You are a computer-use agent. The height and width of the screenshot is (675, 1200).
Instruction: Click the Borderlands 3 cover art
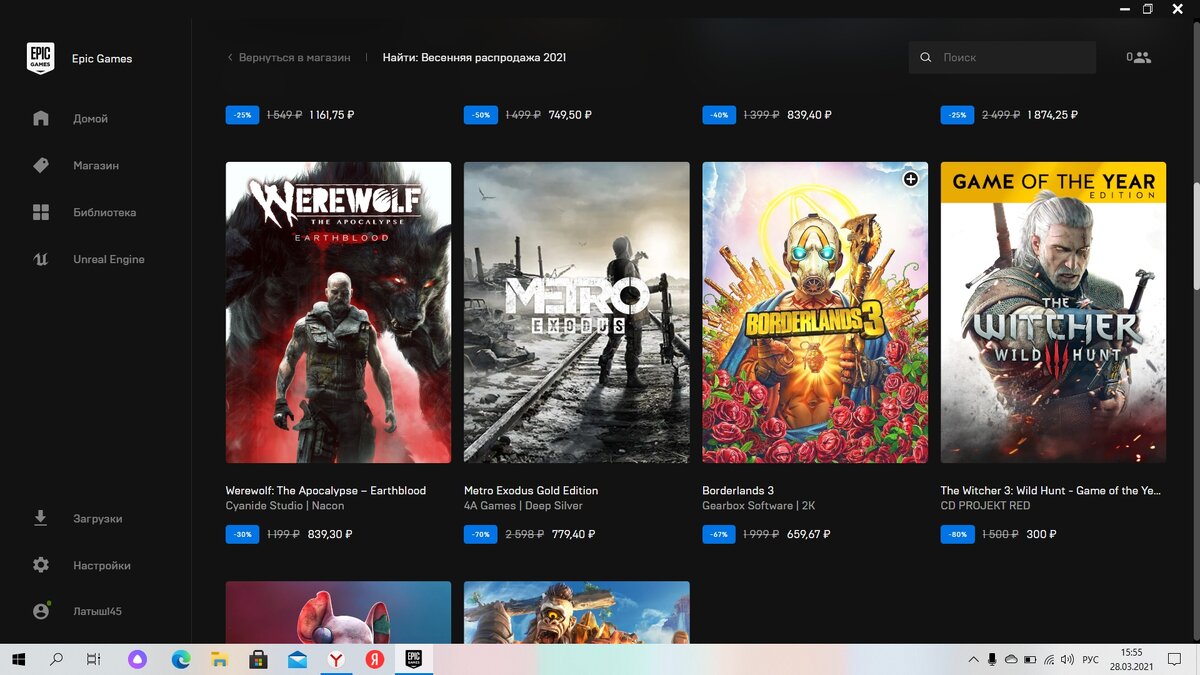815,312
